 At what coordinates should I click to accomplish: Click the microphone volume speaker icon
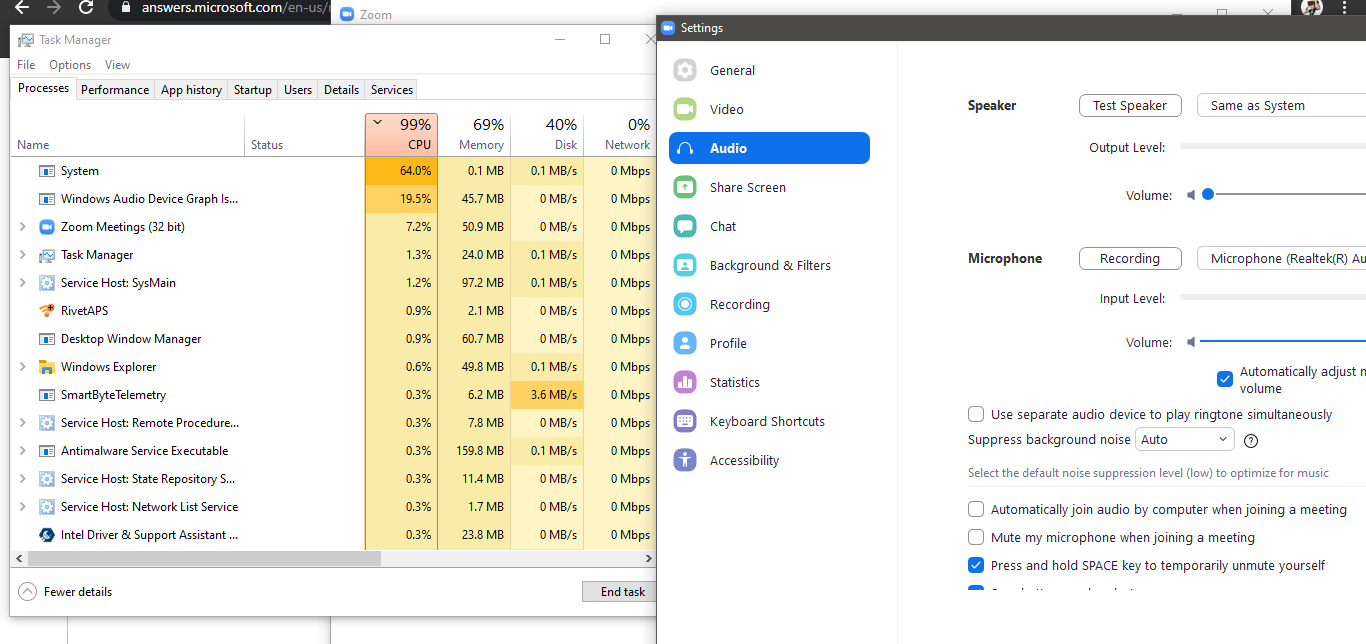[1191, 342]
